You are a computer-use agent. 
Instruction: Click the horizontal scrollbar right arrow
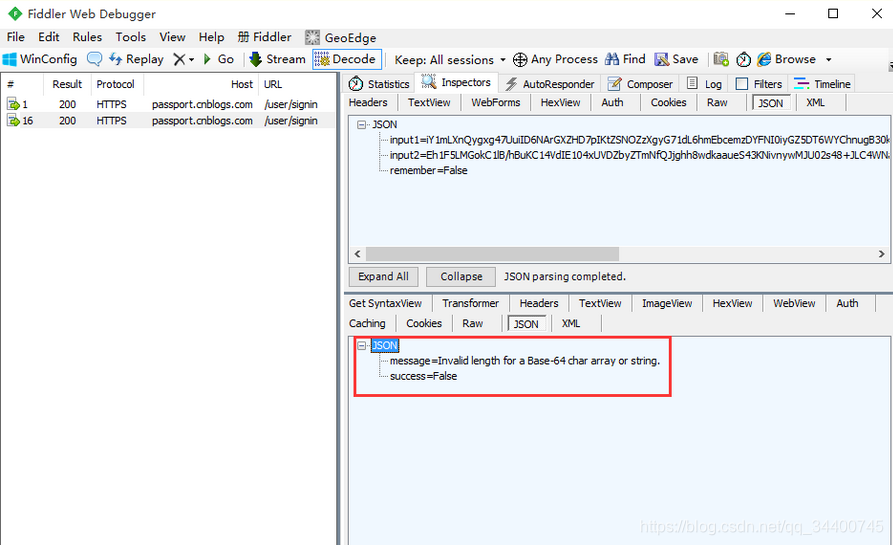[x=881, y=254]
